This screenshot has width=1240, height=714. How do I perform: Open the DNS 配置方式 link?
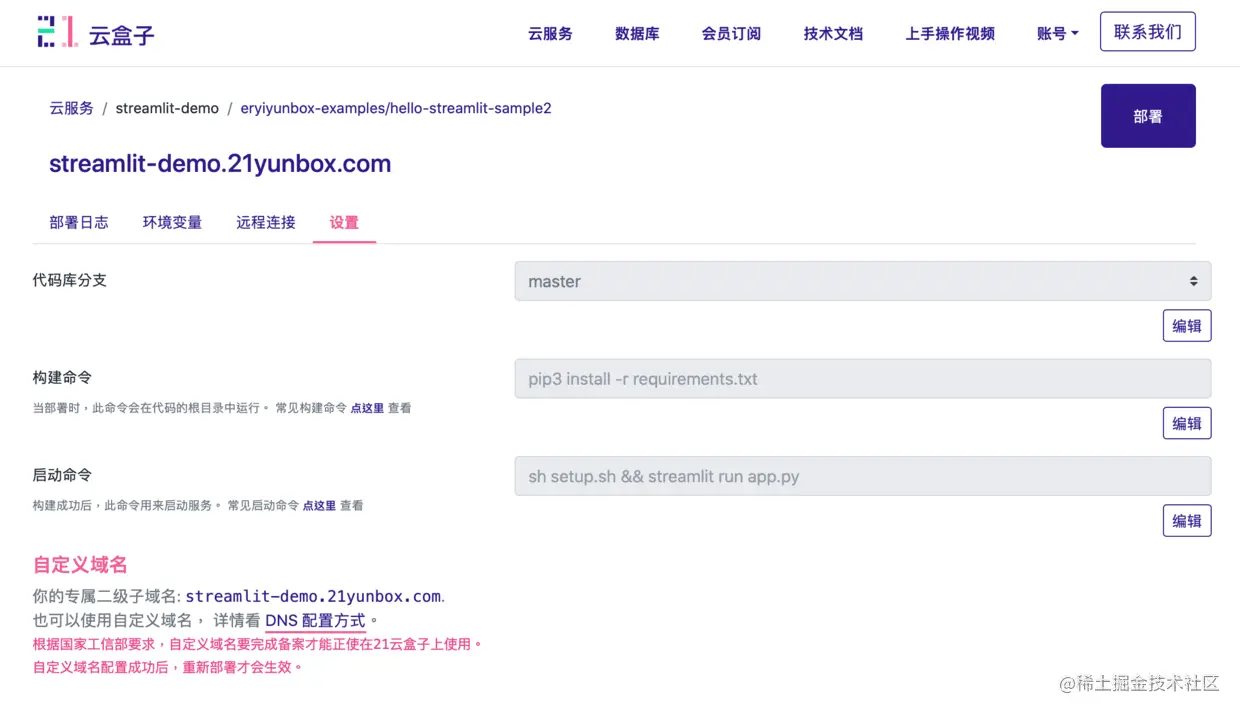[x=313, y=620]
